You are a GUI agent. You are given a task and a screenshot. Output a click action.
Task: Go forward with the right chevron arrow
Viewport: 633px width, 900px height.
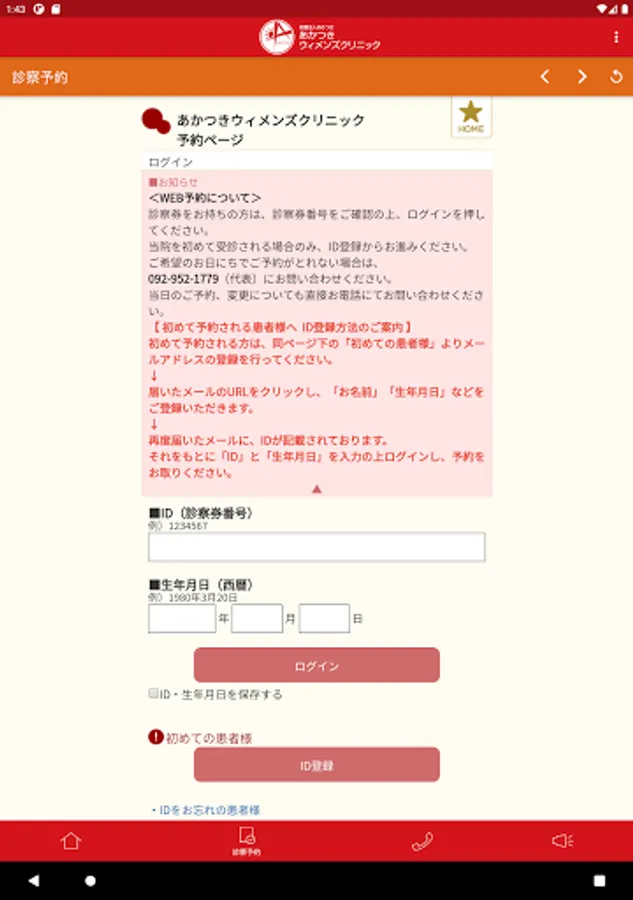click(x=582, y=76)
